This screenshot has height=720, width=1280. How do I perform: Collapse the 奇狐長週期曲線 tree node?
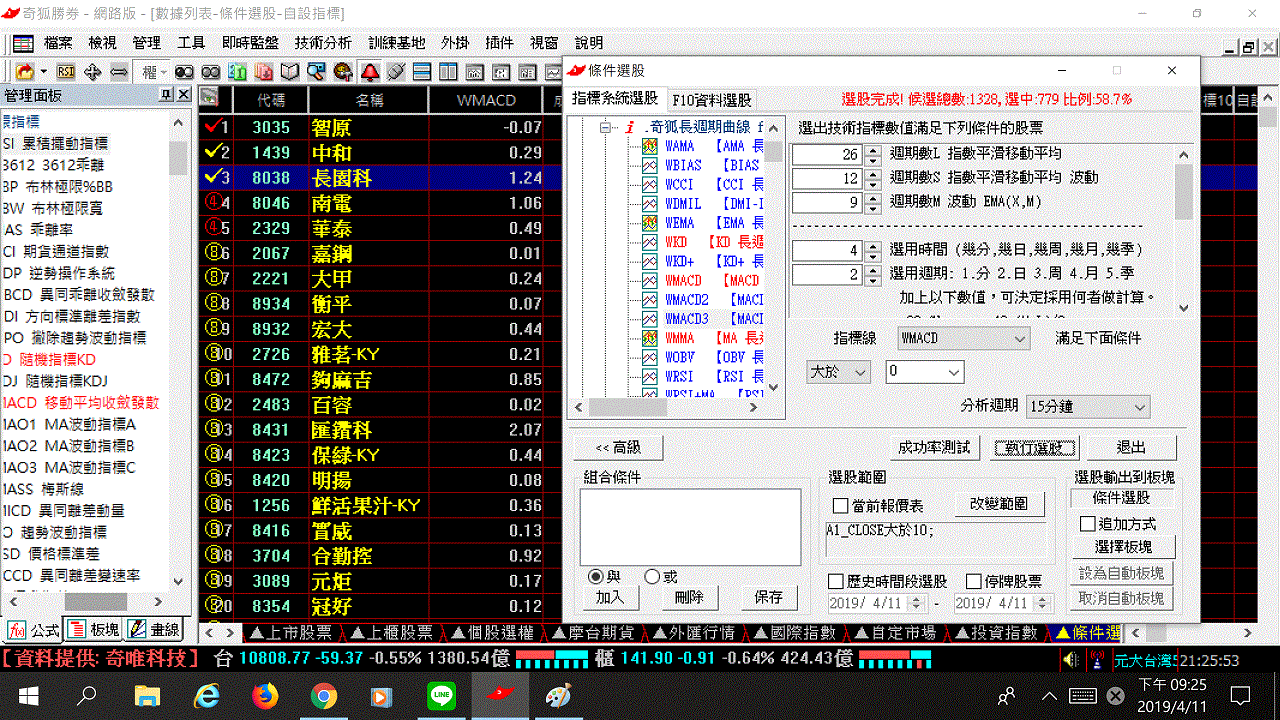[x=605, y=128]
